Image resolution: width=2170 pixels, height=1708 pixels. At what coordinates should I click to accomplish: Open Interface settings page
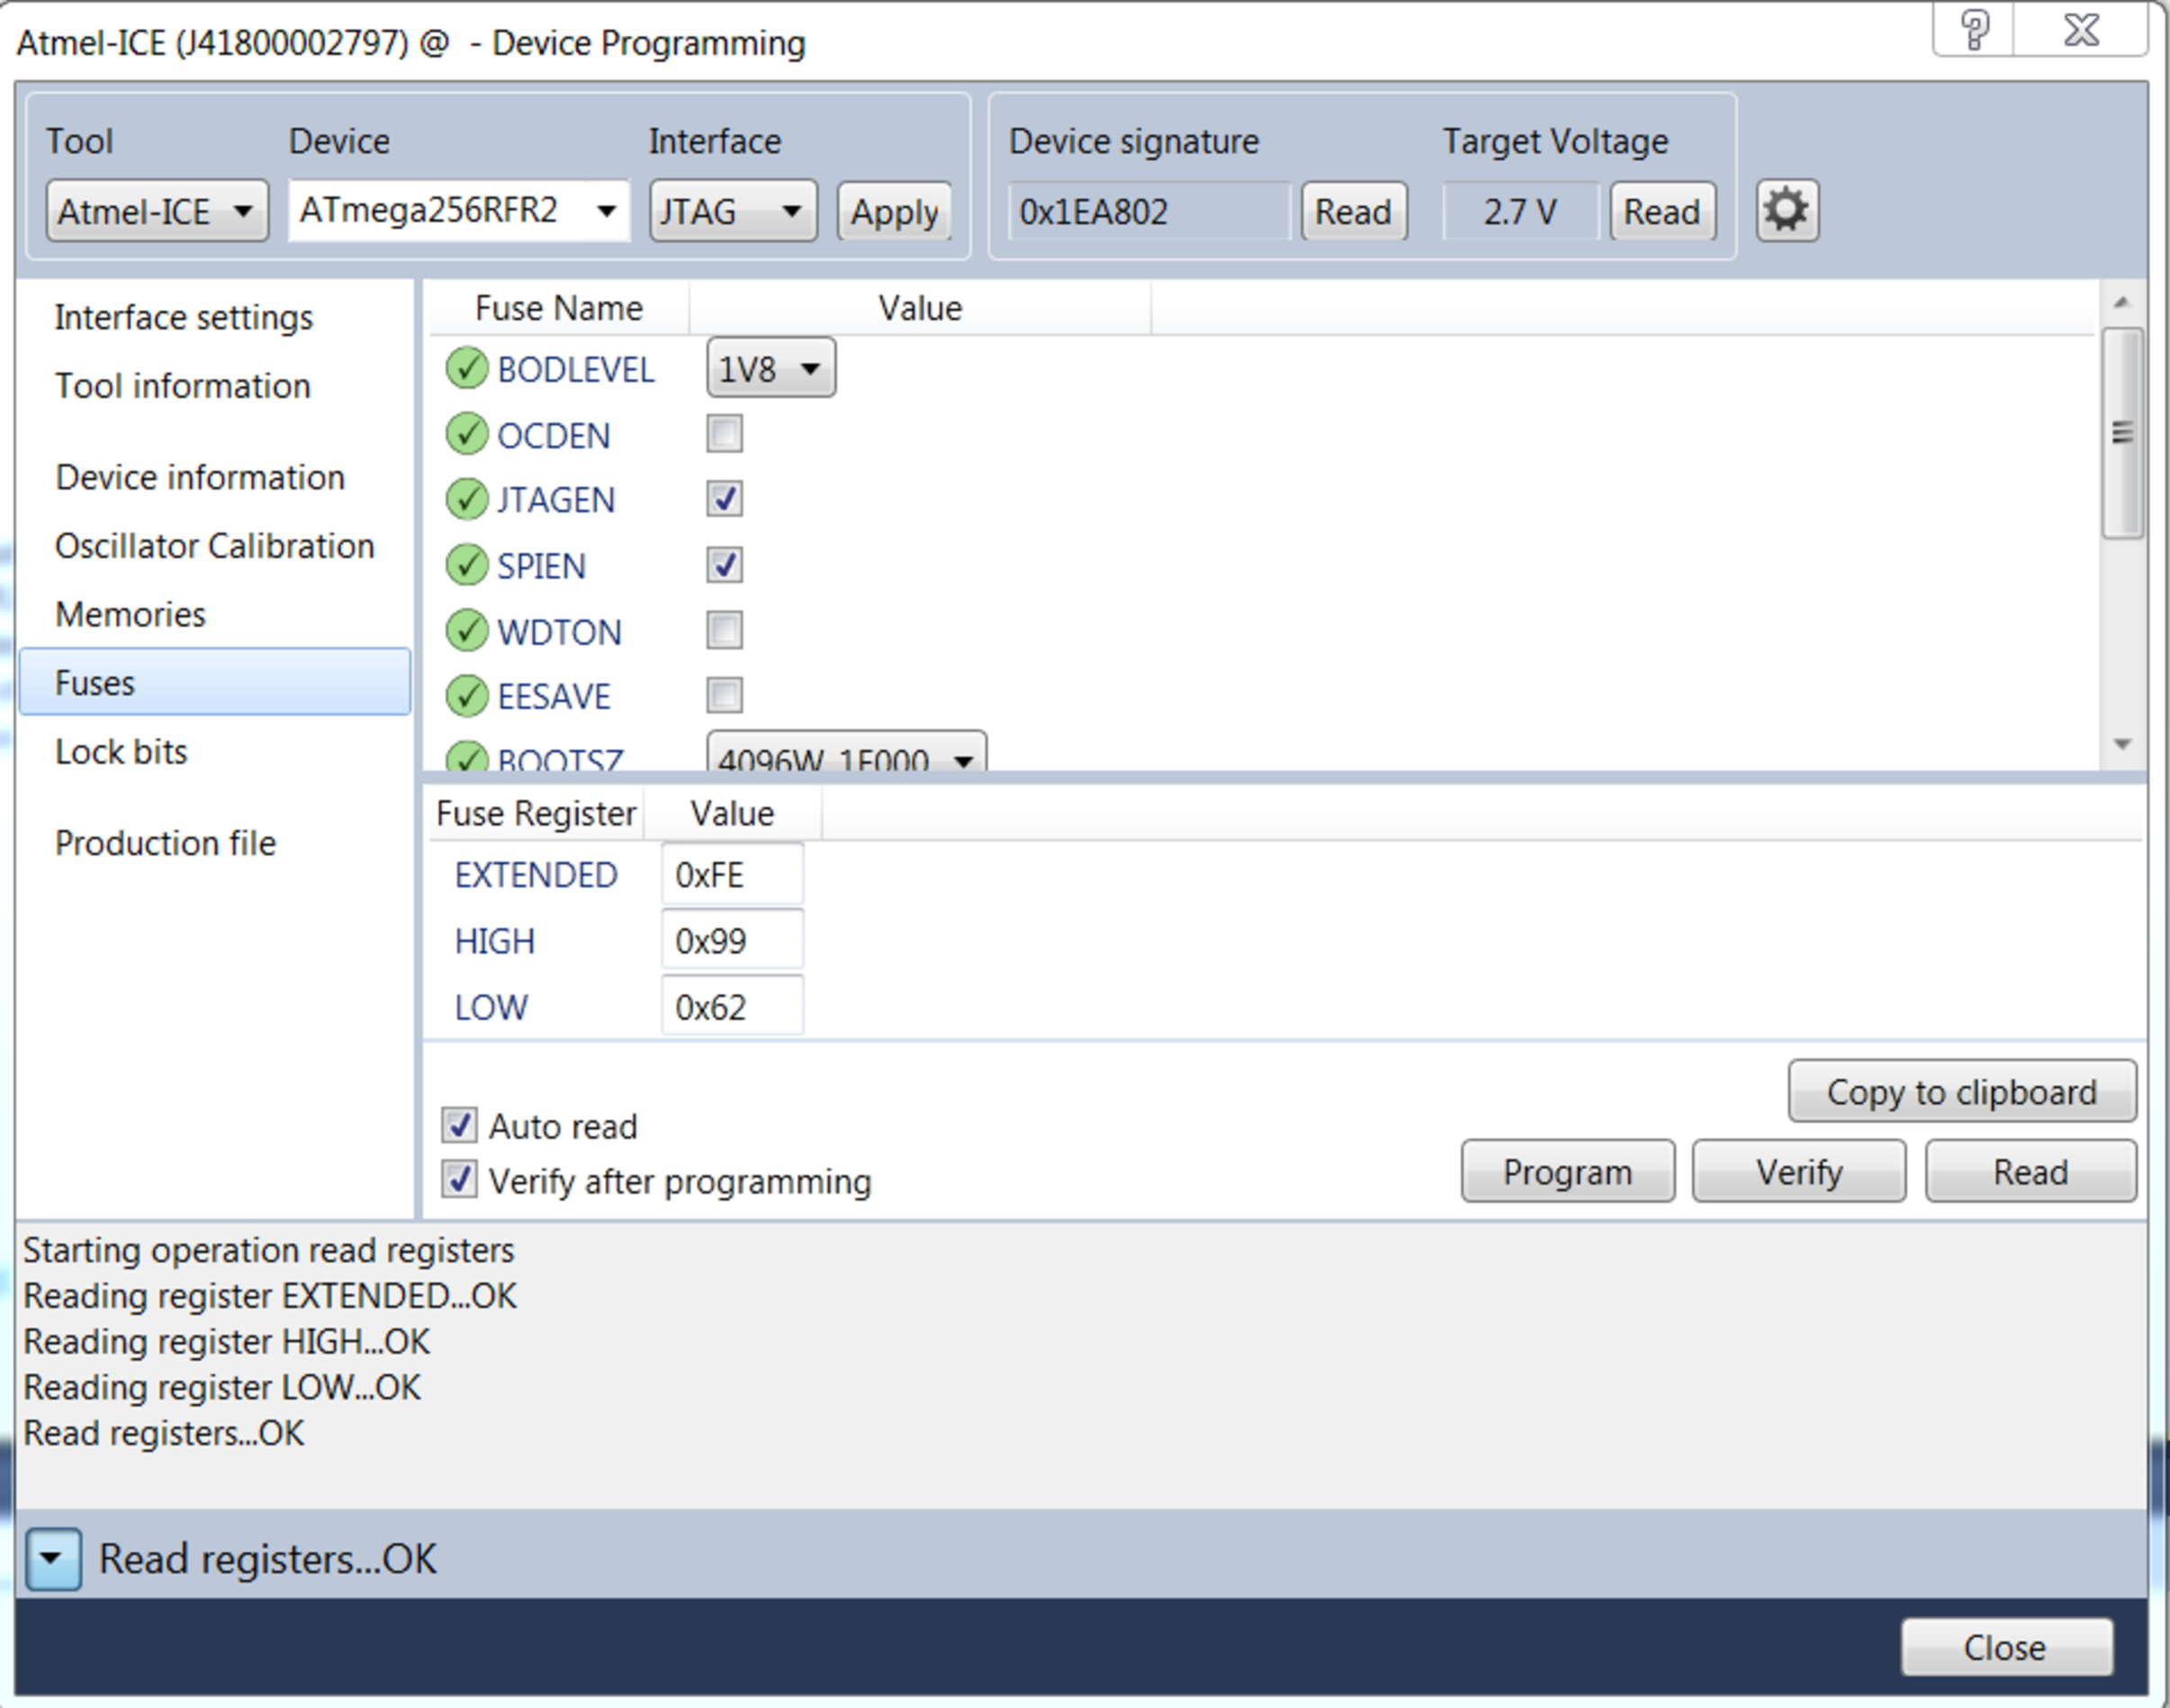point(184,317)
